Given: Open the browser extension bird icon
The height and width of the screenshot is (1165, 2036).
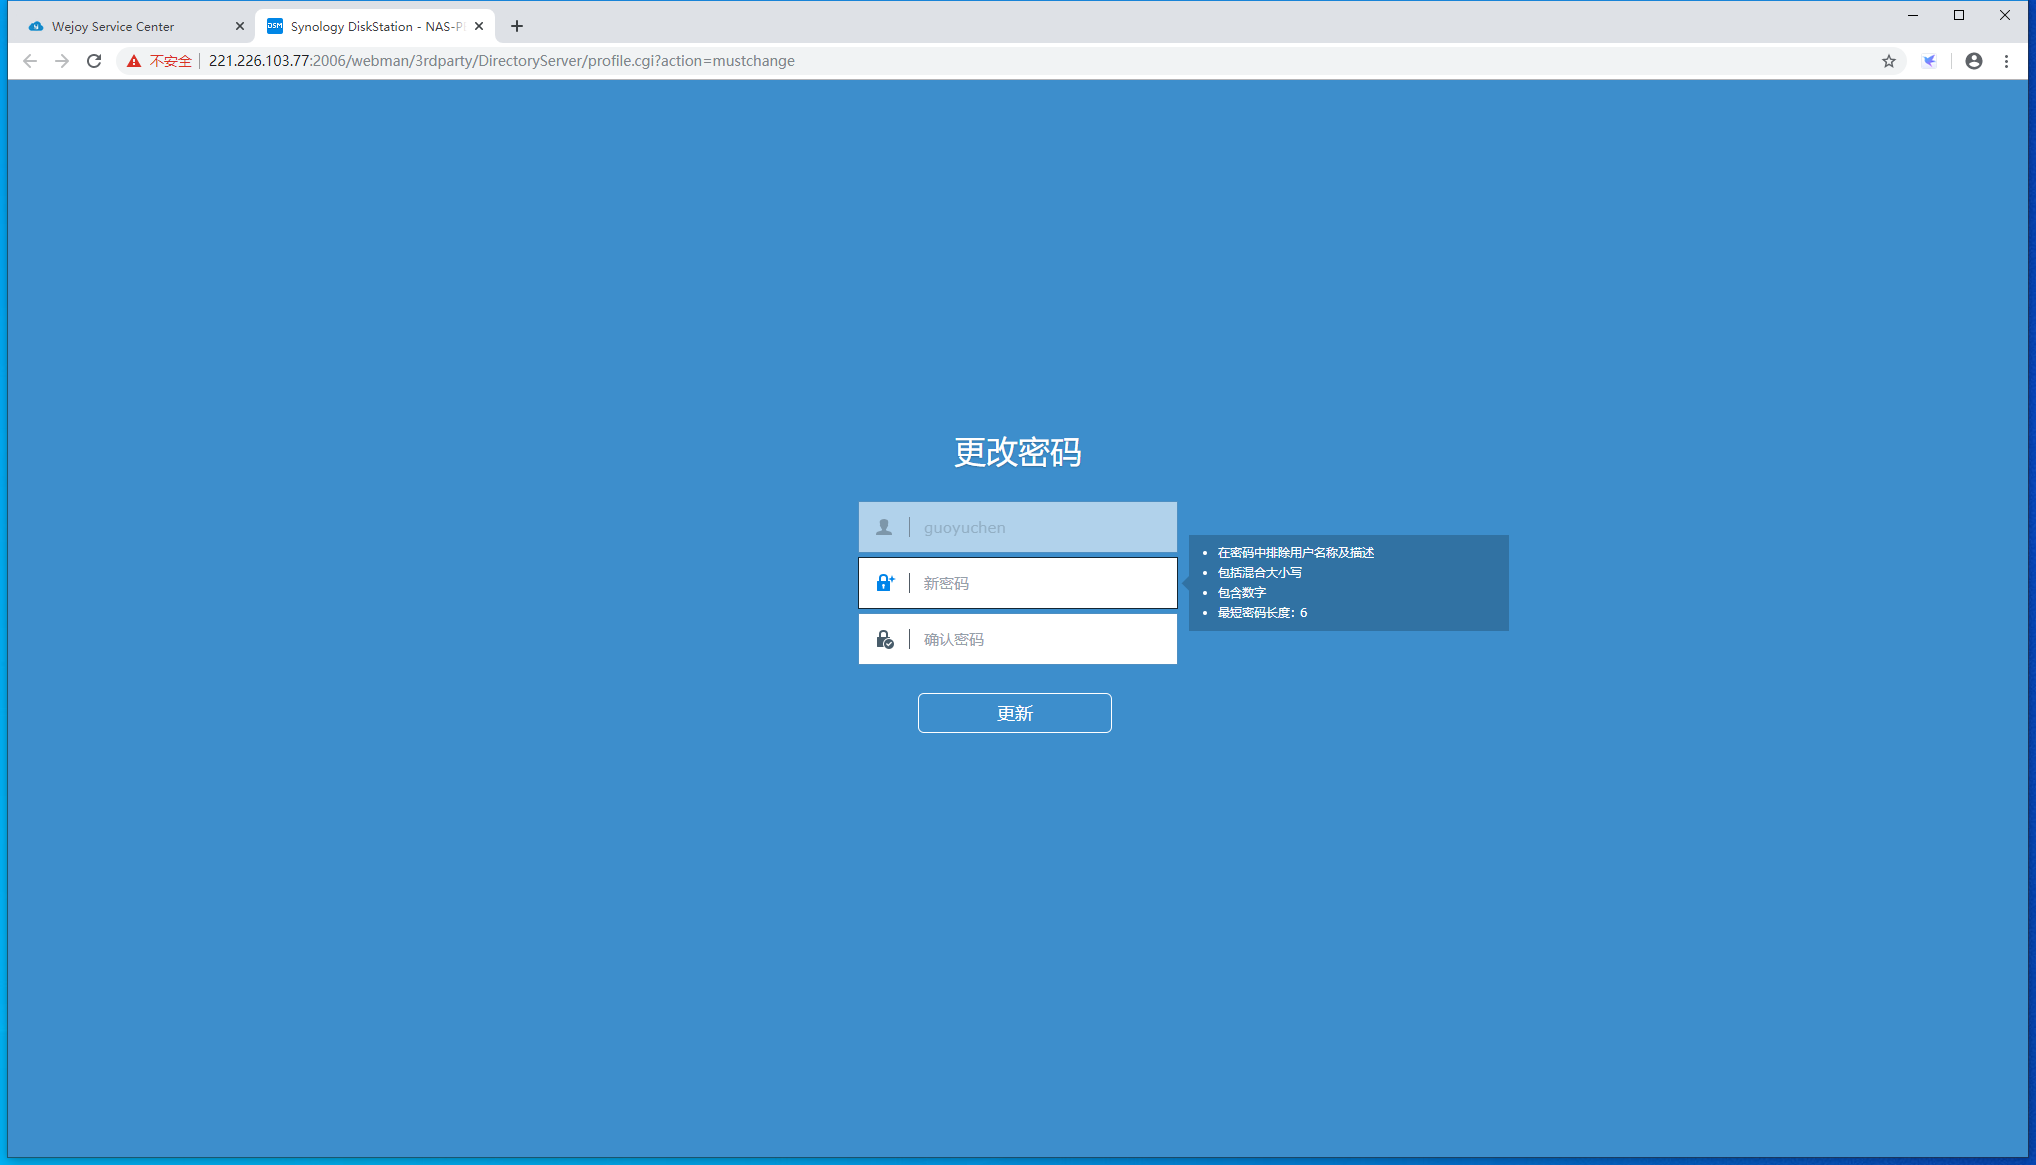Looking at the screenshot, I should click(x=1930, y=61).
